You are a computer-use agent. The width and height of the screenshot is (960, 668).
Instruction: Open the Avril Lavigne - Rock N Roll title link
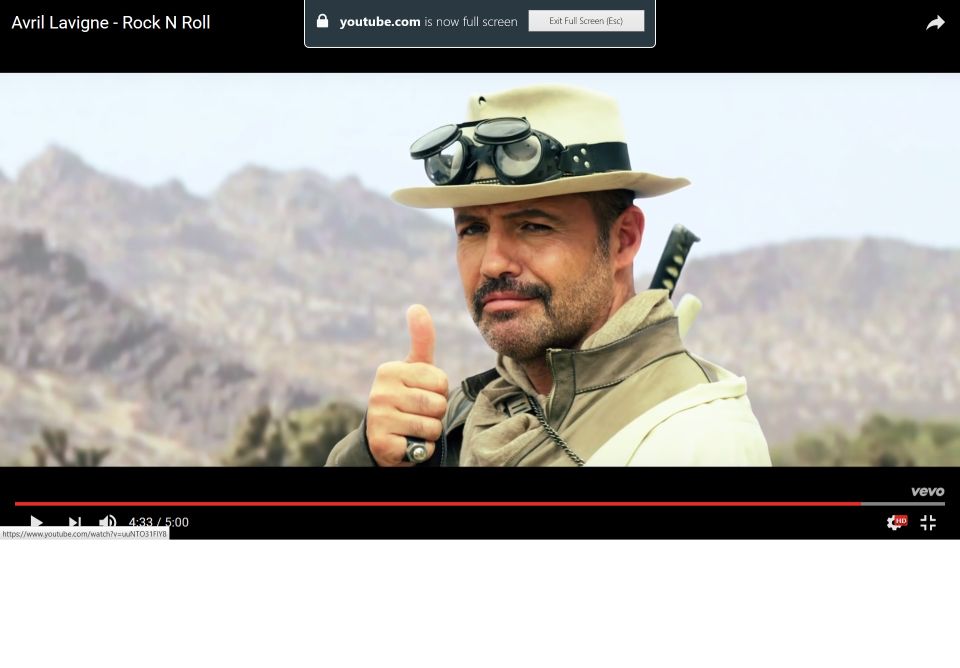111,23
